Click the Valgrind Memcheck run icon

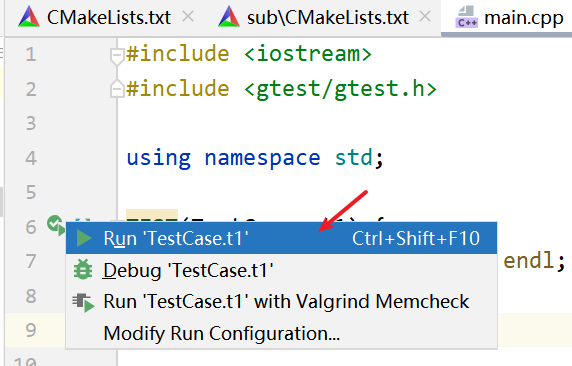click(83, 302)
